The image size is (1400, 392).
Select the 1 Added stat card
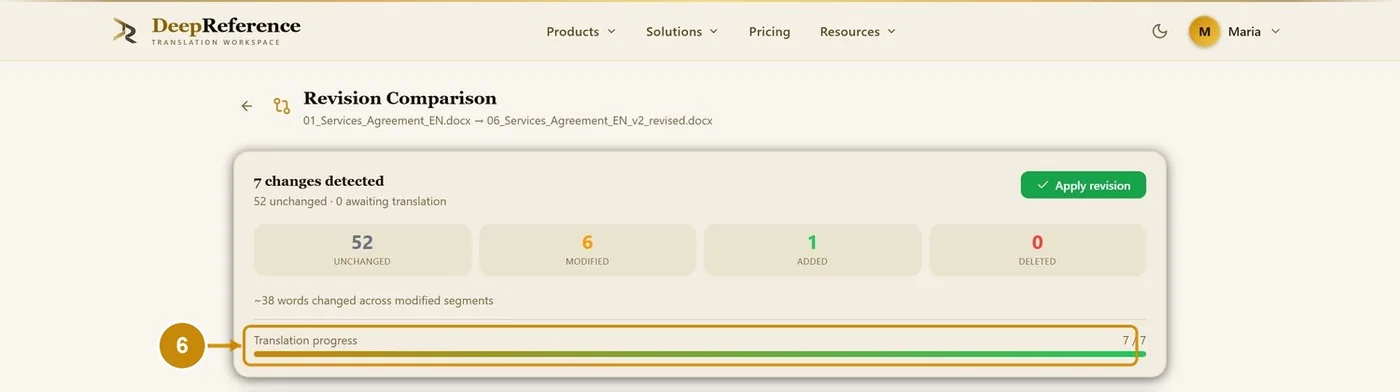pyautogui.click(x=812, y=250)
